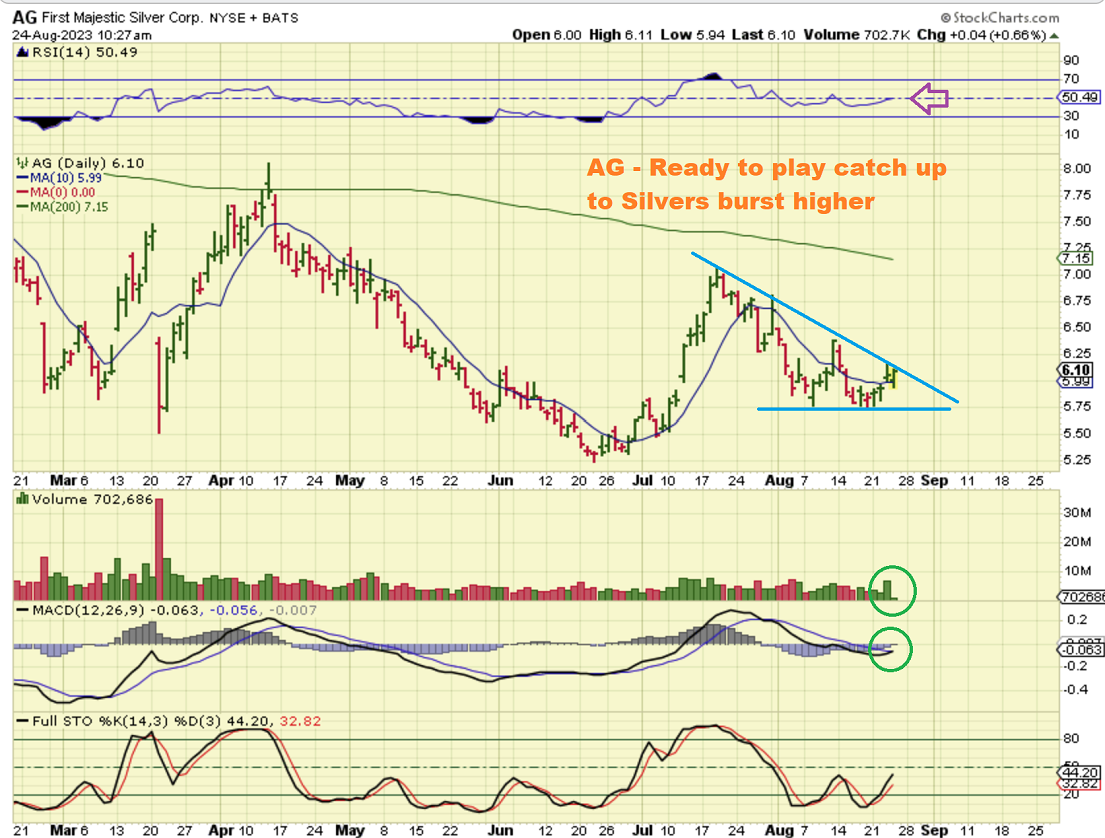
Task: Click the 8.00 price axis label
Action: (1077, 168)
